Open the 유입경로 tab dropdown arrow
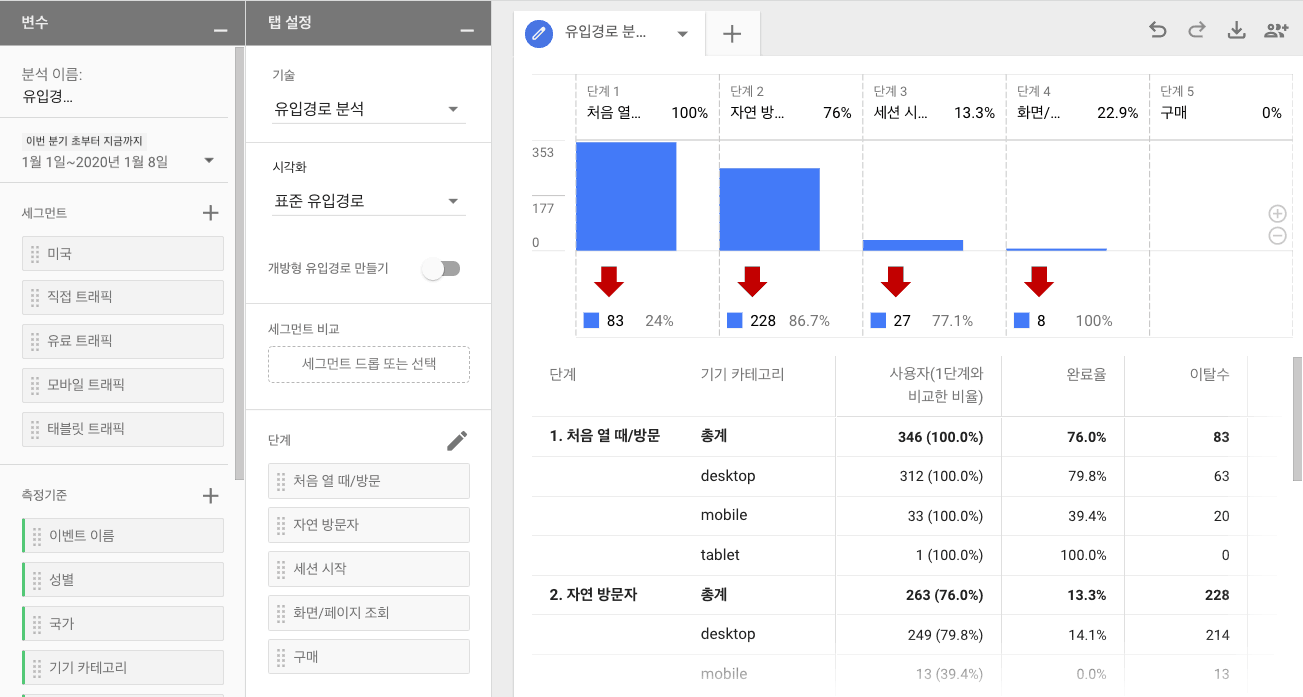 pos(683,34)
